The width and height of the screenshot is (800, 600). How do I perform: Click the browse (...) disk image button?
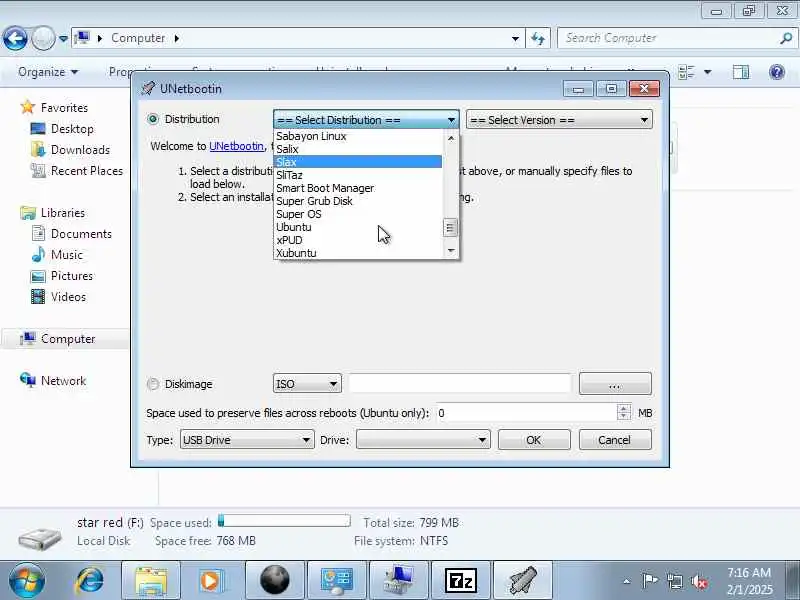[x=615, y=384]
